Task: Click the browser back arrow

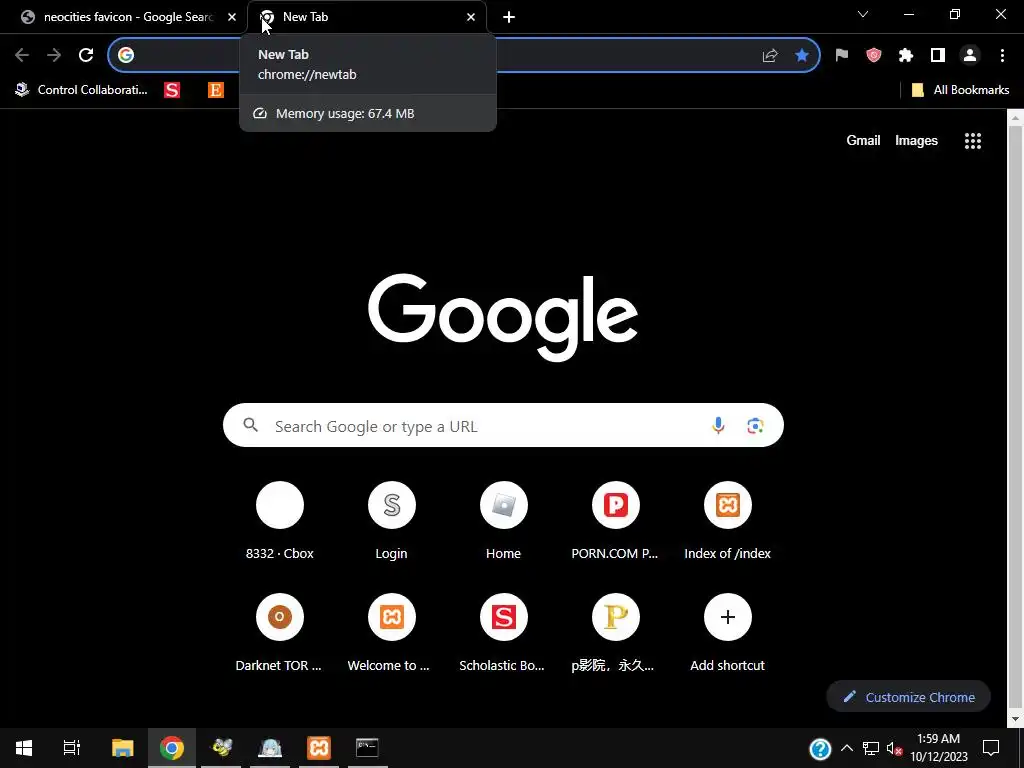Action: click(x=22, y=55)
